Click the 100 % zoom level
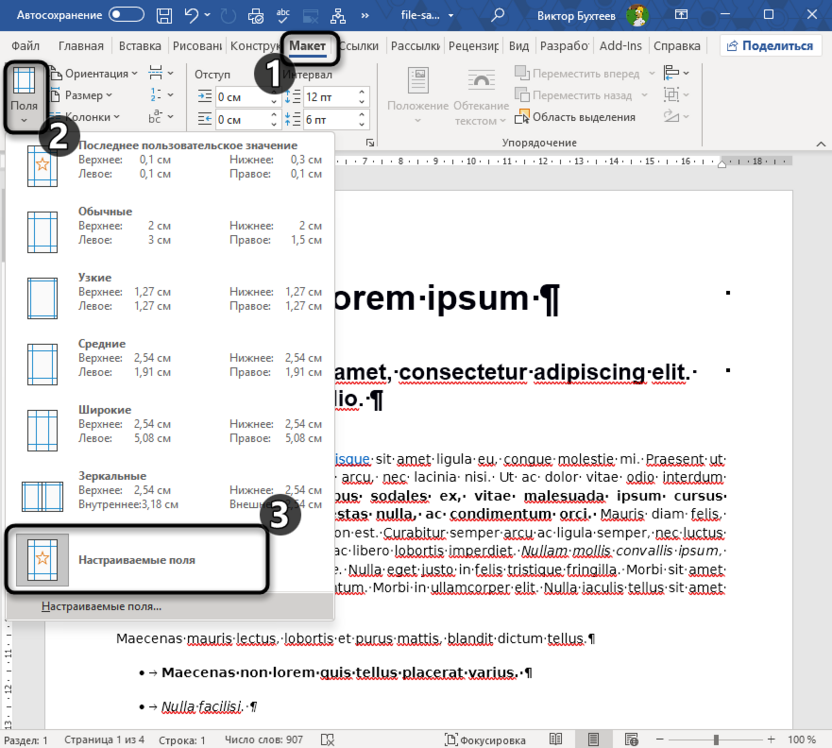Viewport: 832px width, 748px height. tap(802, 740)
